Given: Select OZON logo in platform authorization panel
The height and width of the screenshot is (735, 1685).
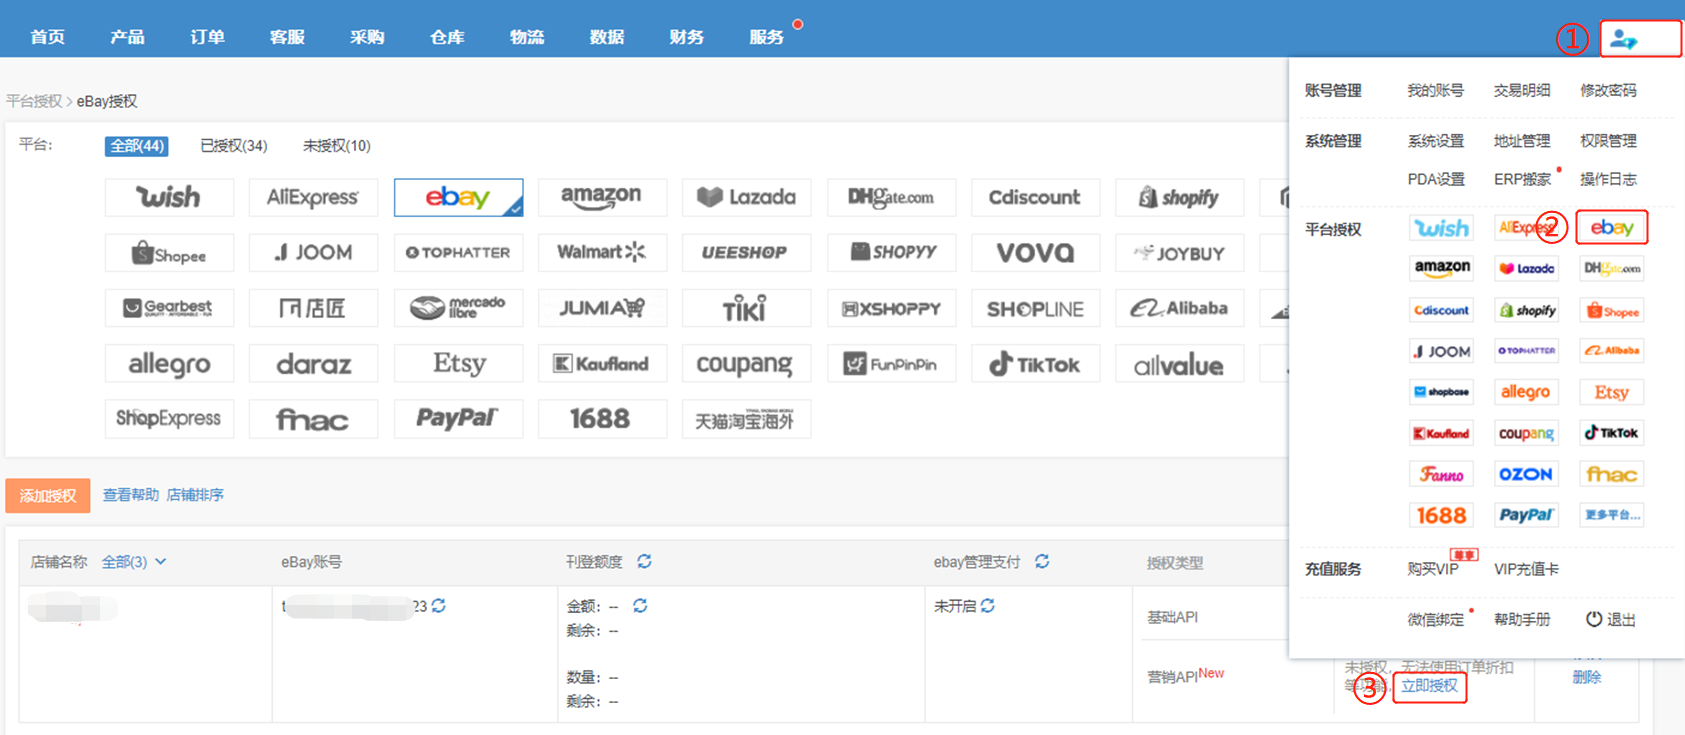Looking at the screenshot, I should [1525, 474].
